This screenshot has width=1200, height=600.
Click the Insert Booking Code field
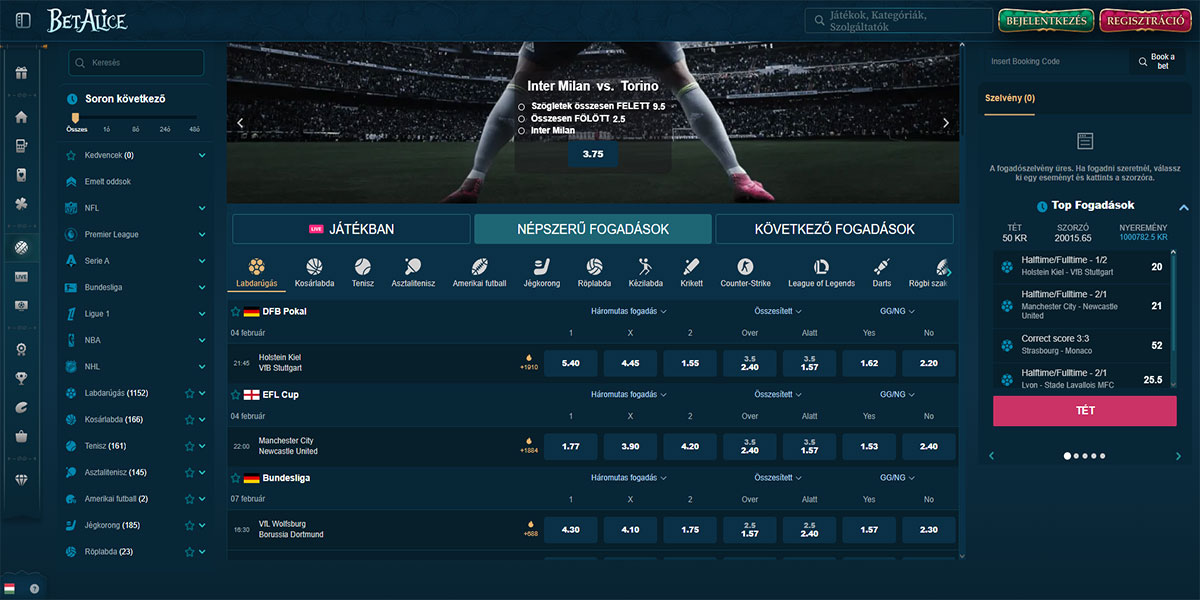click(x=1055, y=62)
